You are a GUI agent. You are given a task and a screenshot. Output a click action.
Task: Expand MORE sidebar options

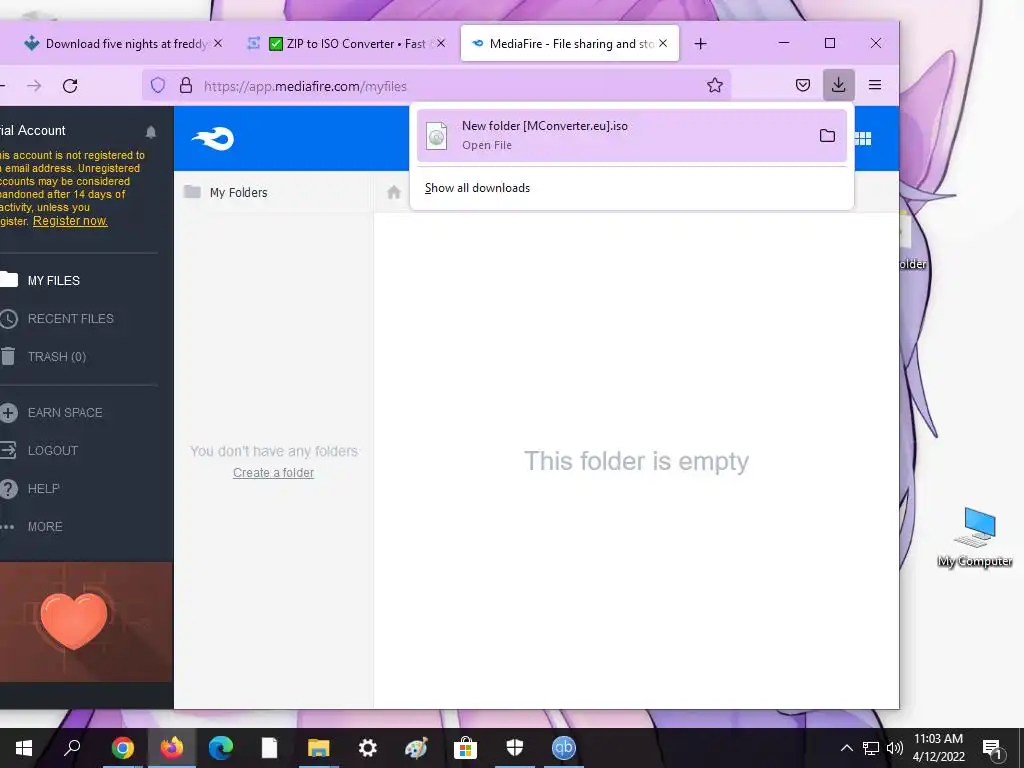point(44,526)
